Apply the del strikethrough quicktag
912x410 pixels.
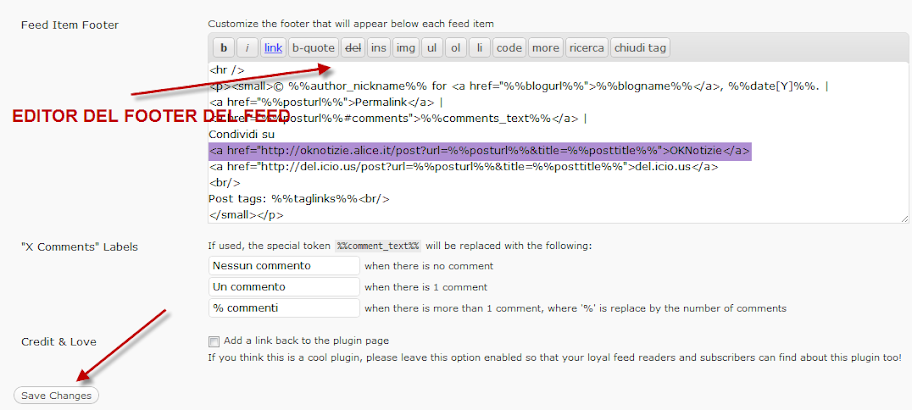(x=353, y=48)
